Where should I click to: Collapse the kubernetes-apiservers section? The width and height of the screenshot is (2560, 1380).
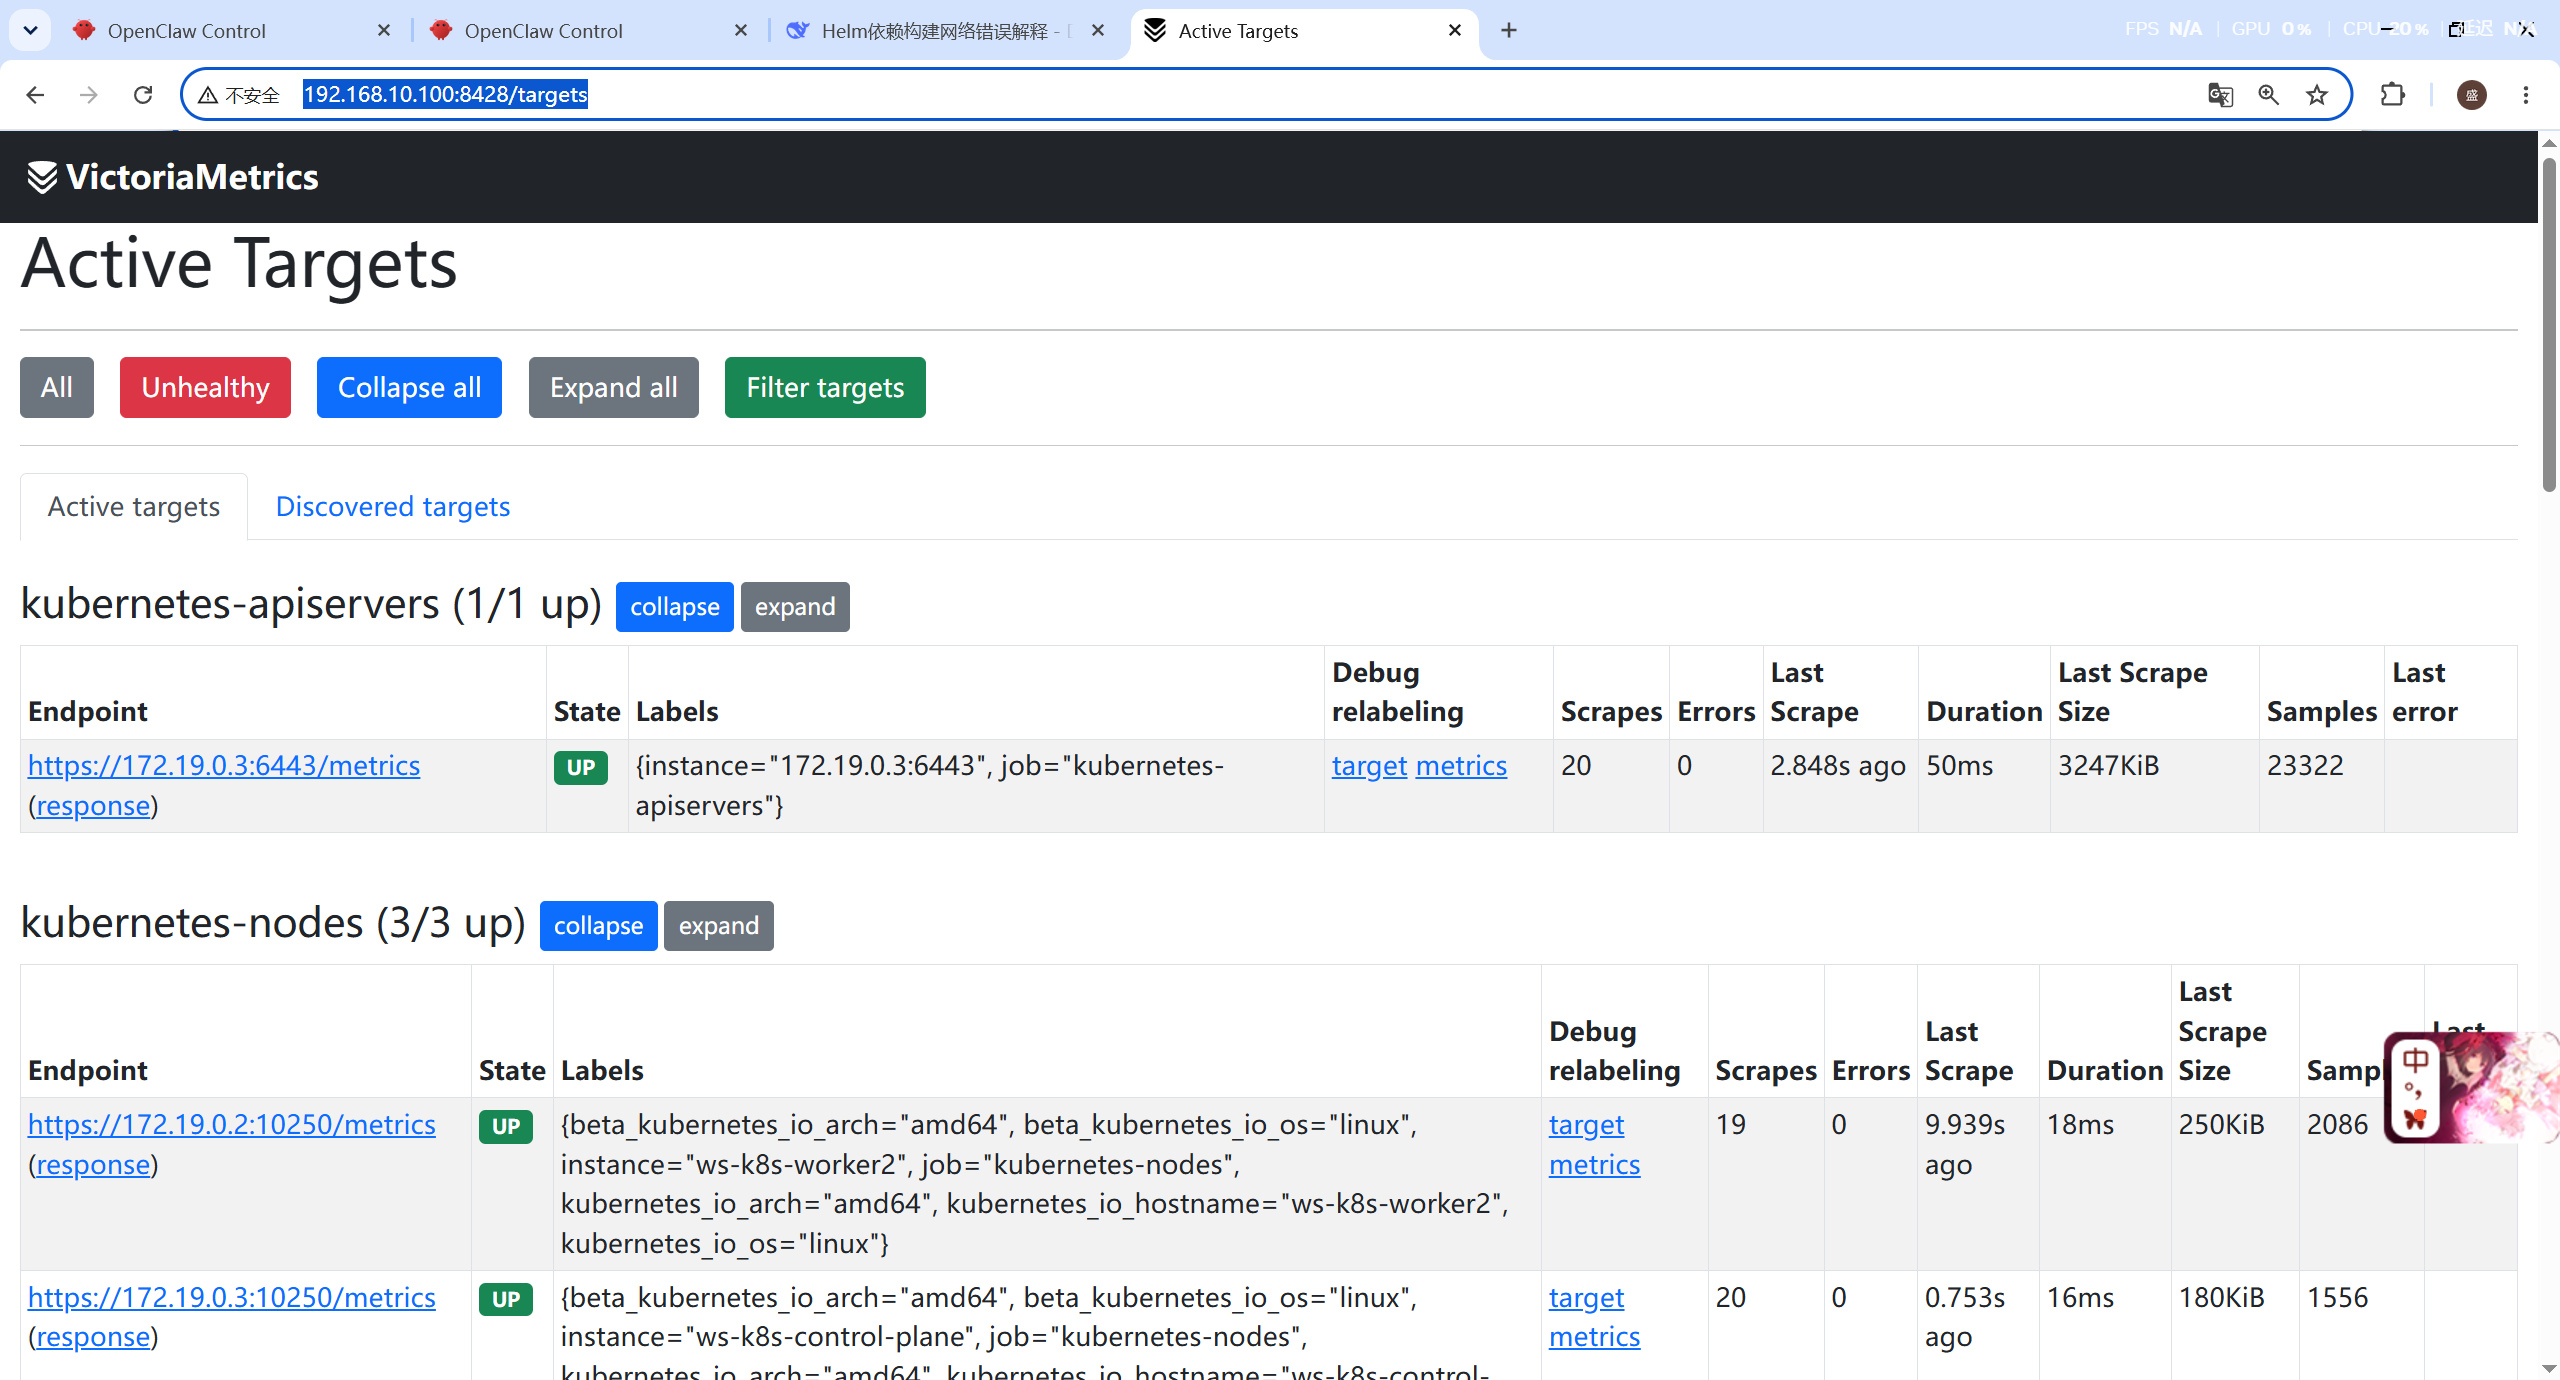pos(675,607)
